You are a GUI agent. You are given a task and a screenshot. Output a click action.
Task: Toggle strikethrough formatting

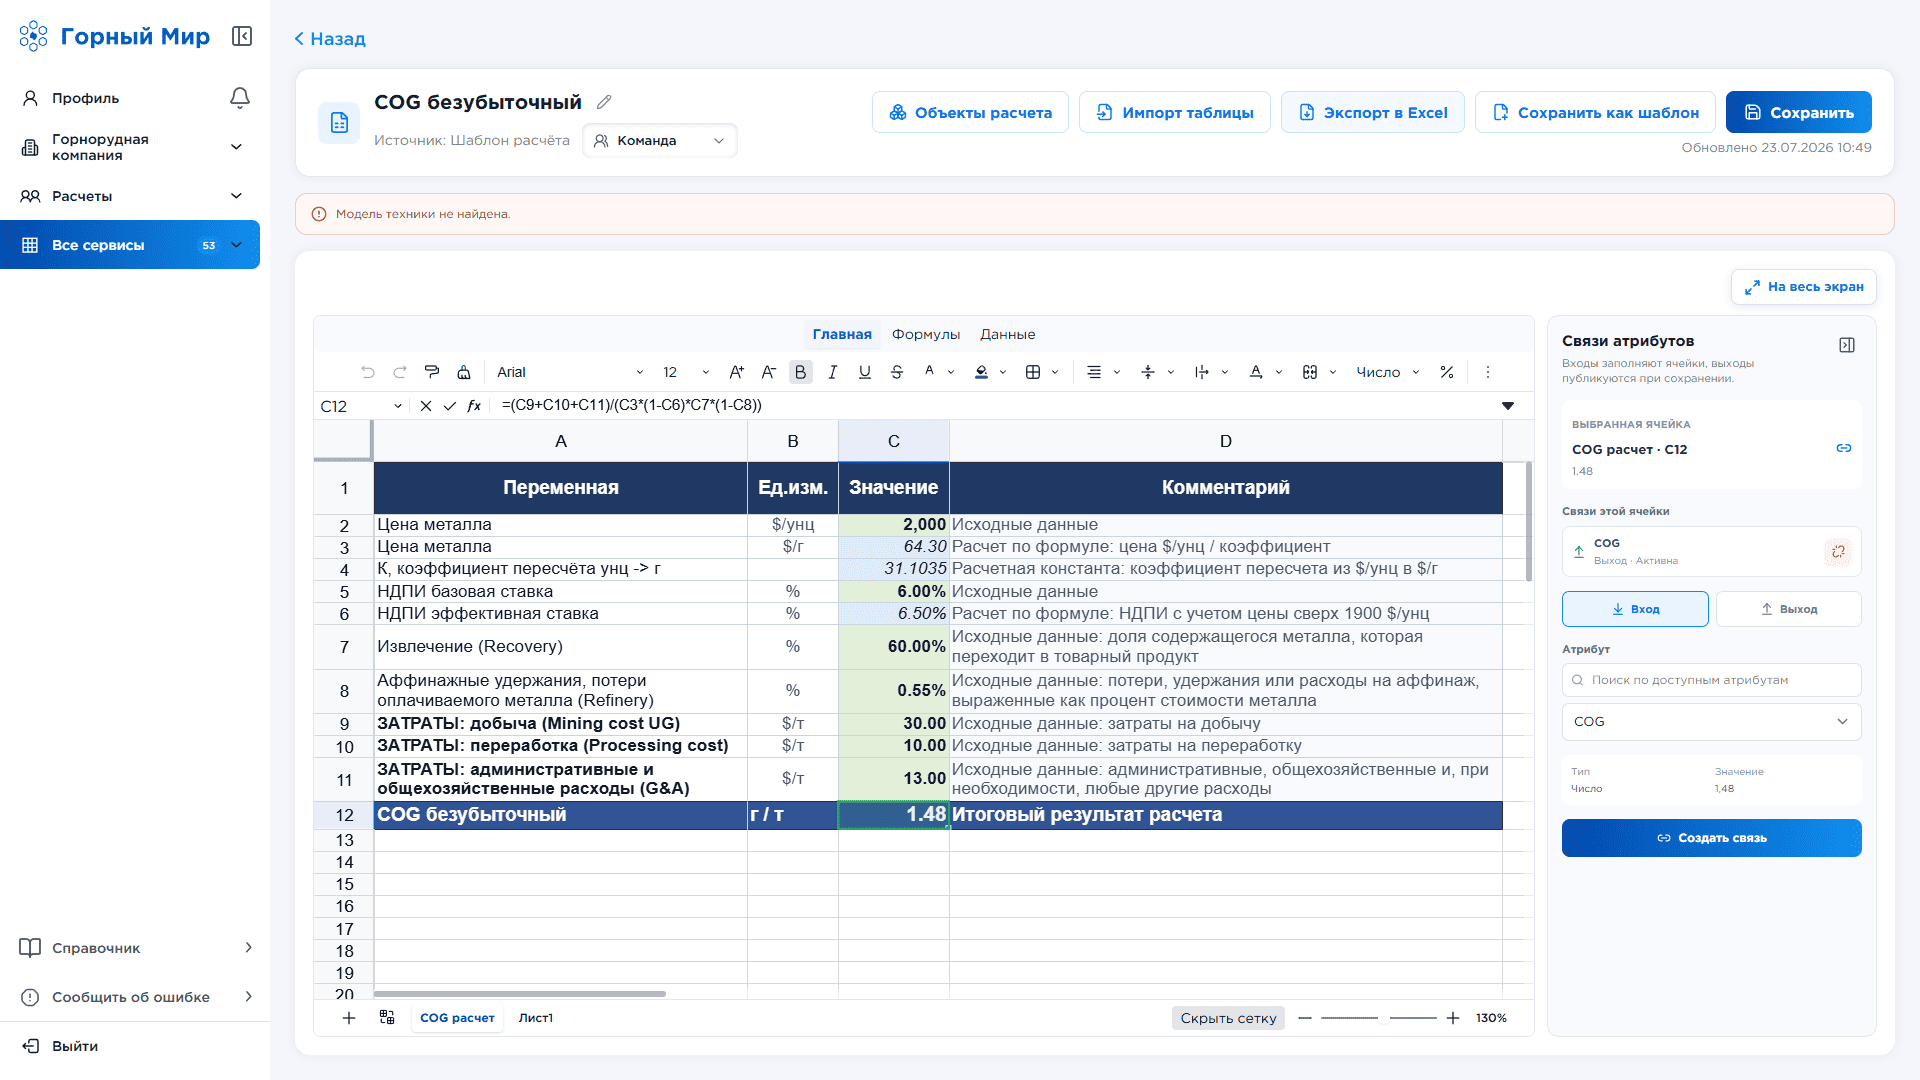[897, 372]
